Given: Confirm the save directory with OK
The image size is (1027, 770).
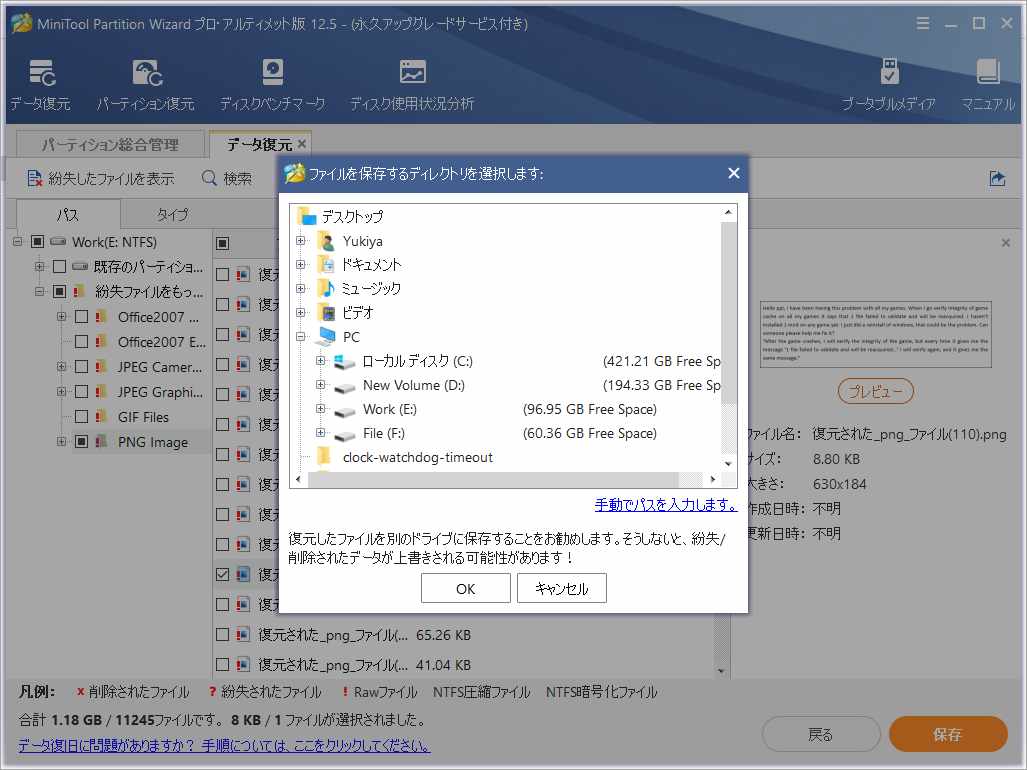Looking at the screenshot, I should point(465,588).
